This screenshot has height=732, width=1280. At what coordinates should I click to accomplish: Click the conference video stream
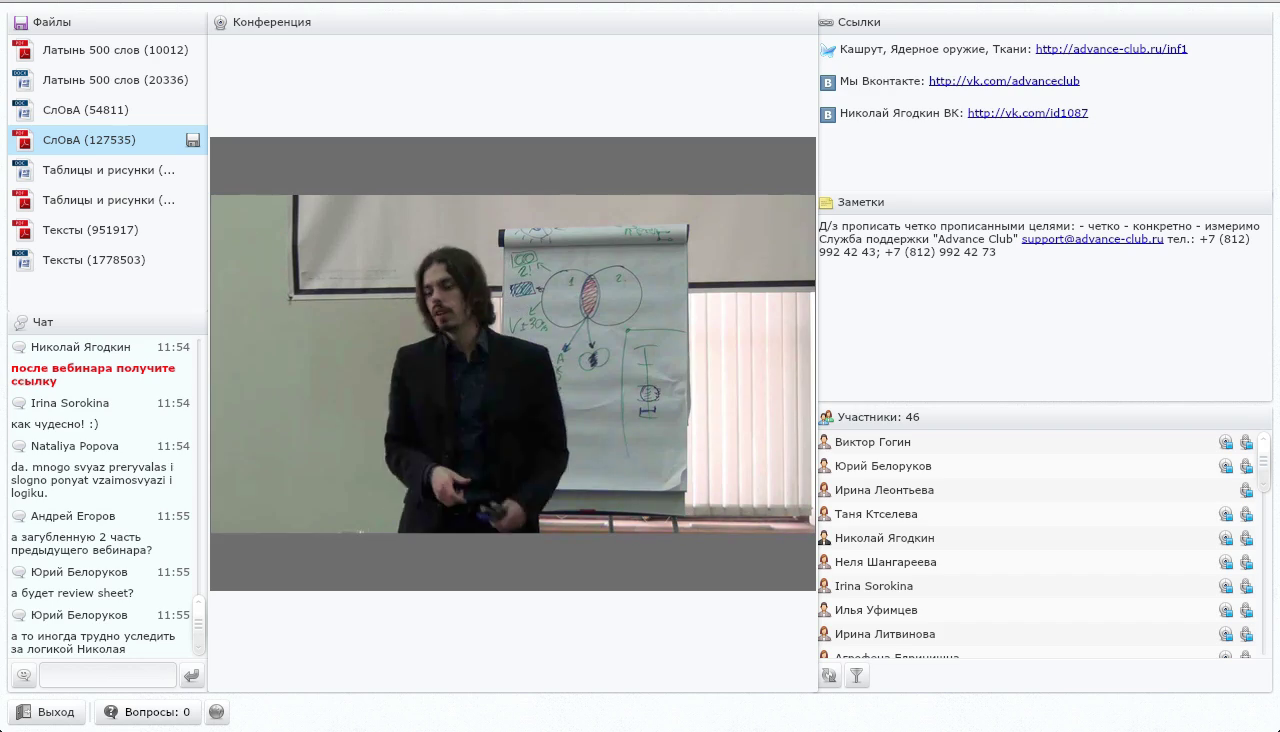click(513, 364)
